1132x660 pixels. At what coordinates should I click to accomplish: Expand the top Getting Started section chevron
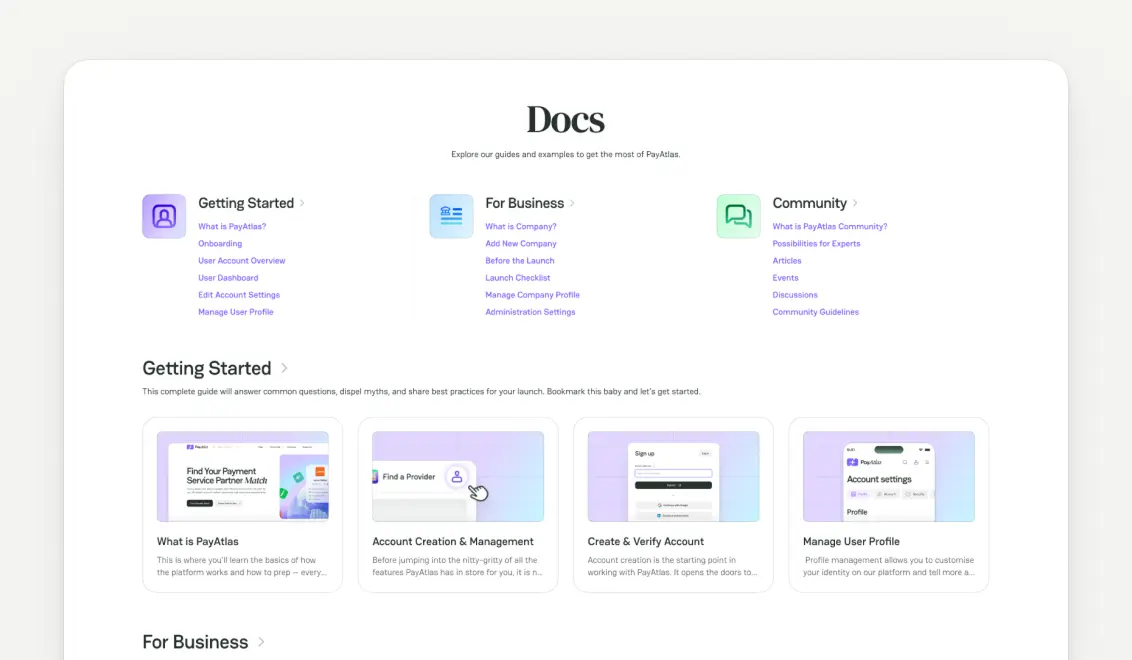303,203
